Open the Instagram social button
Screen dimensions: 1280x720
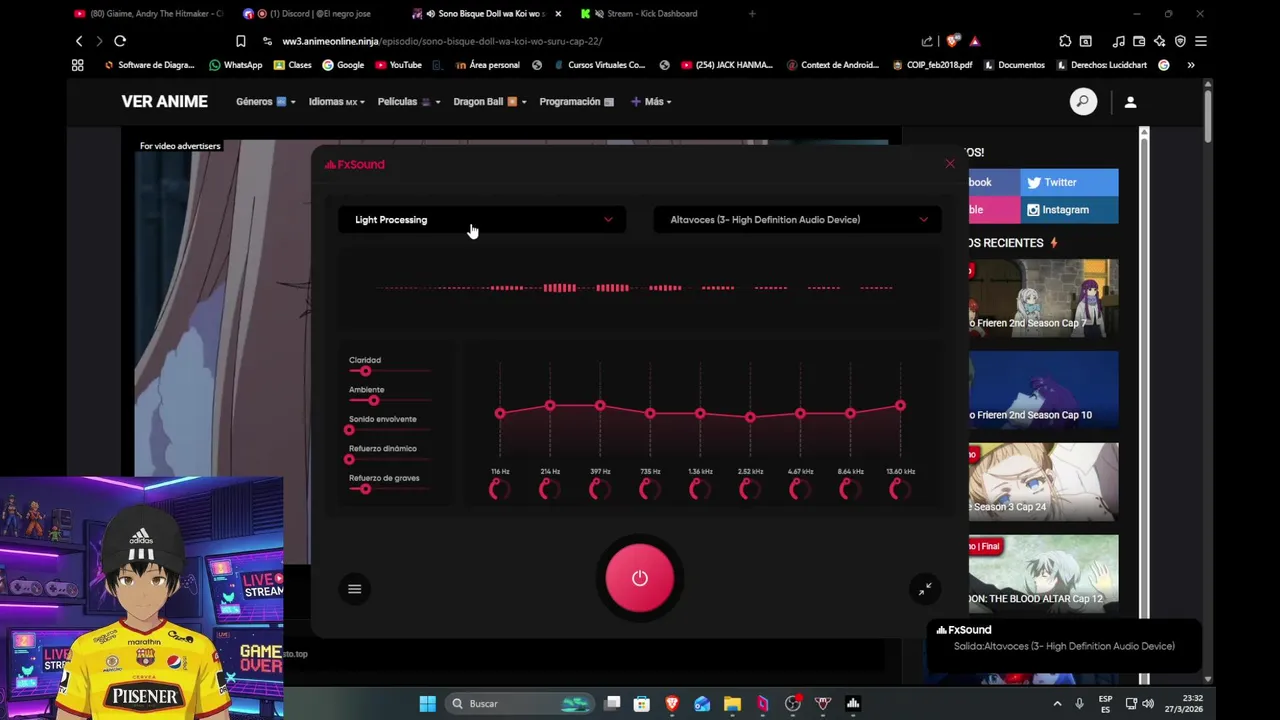coord(1069,210)
